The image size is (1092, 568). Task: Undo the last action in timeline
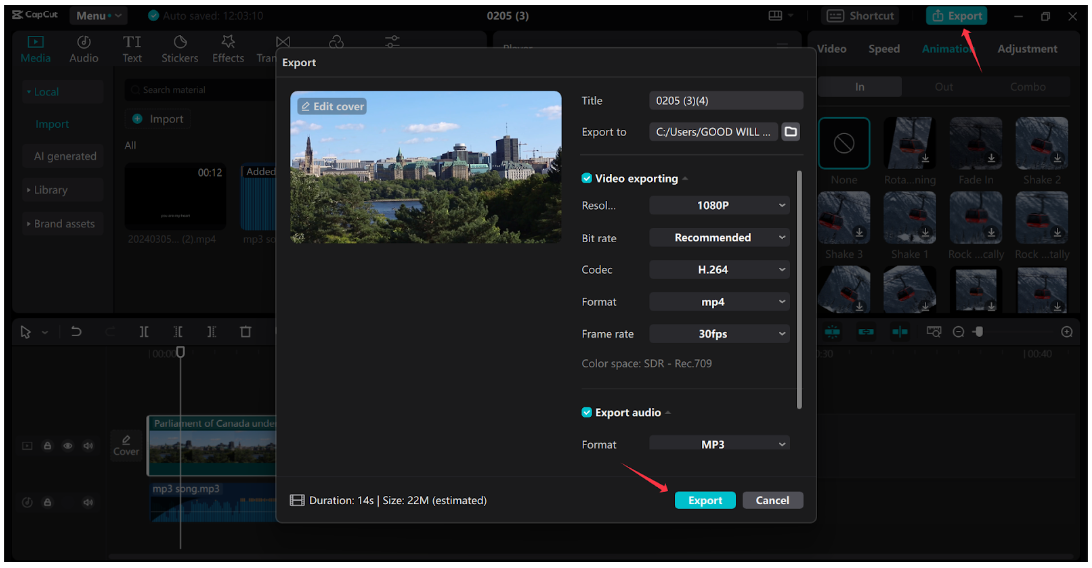[76, 332]
